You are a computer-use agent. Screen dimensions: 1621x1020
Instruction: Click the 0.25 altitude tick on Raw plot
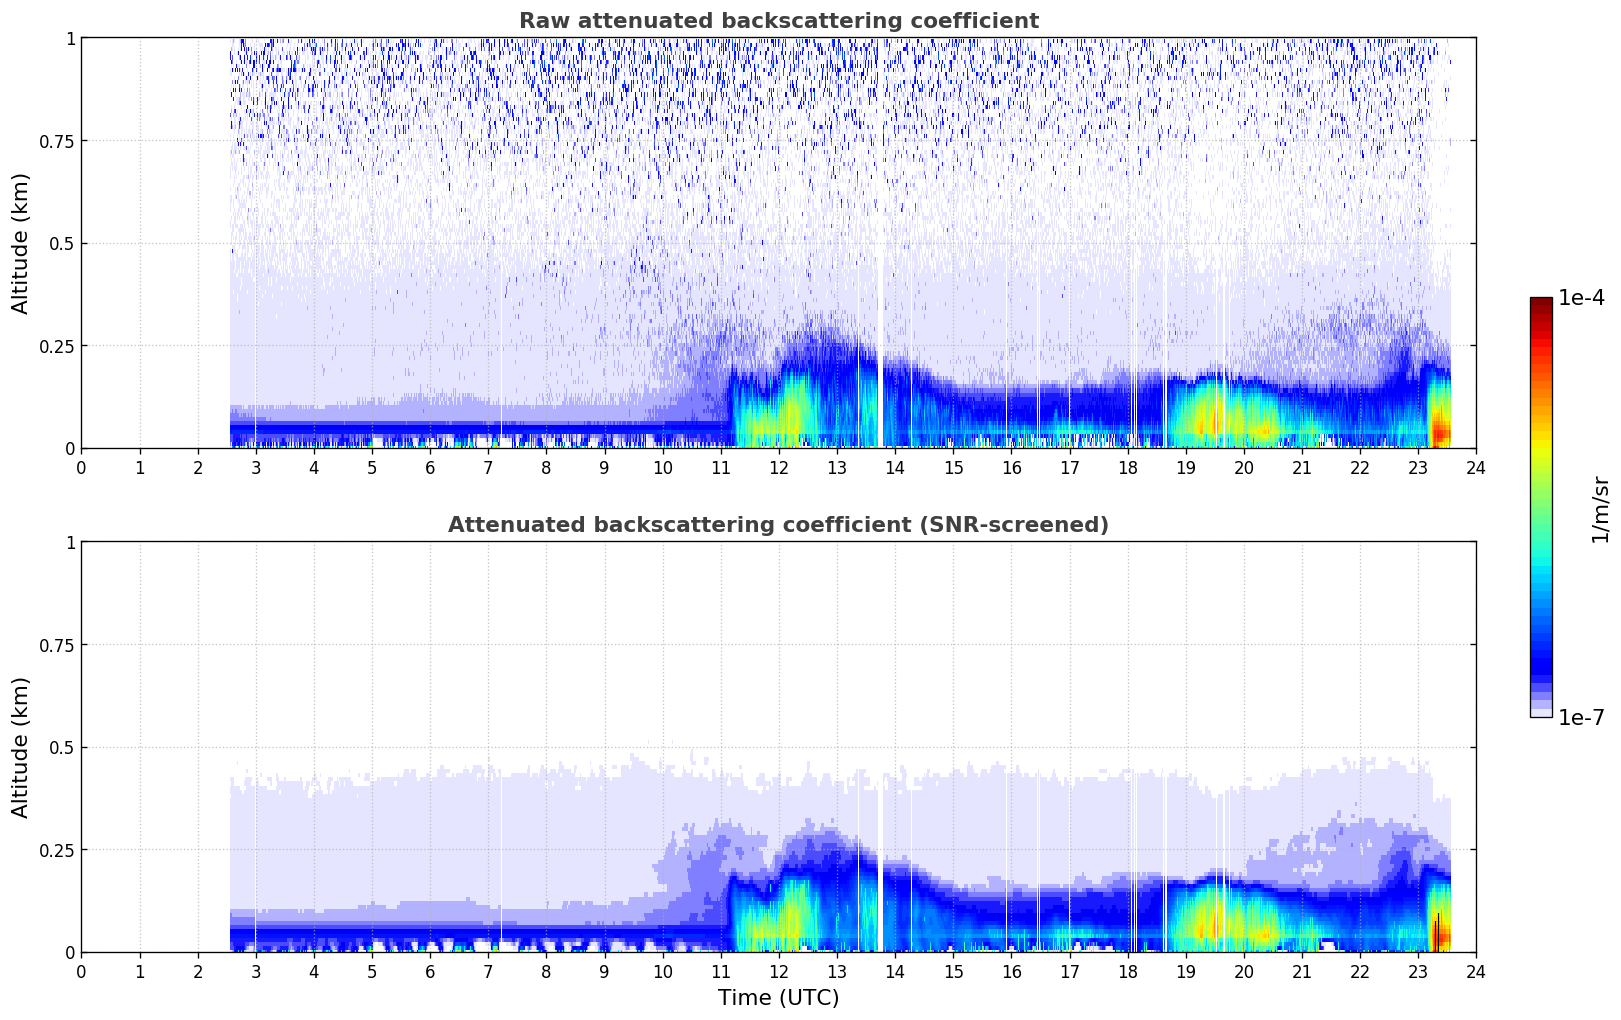(56, 346)
